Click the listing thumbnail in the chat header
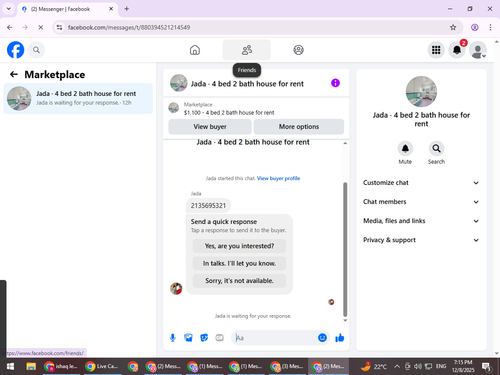Image resolution: width=500 pixels, height=375 pixels. (179, 83)
